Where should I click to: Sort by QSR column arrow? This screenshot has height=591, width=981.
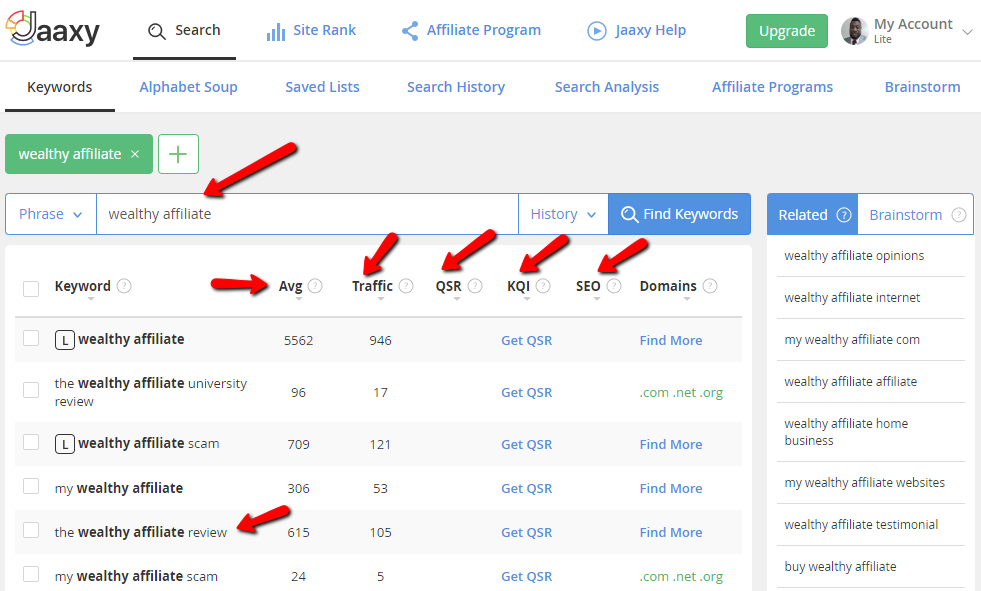pyautogui.click(x=457, y=300)
